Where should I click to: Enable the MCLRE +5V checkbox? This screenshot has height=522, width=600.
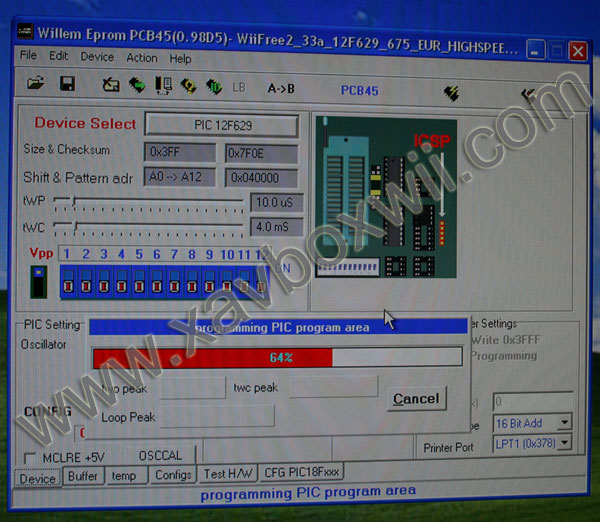coord(29,458)
